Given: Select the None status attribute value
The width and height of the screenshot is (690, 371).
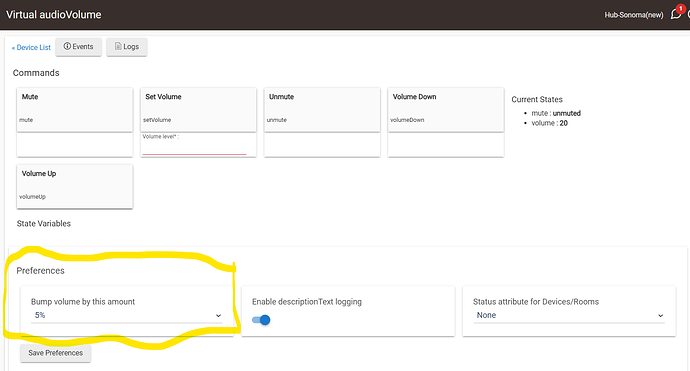Looking at the screenshot, I should click(x=486, y=315).
